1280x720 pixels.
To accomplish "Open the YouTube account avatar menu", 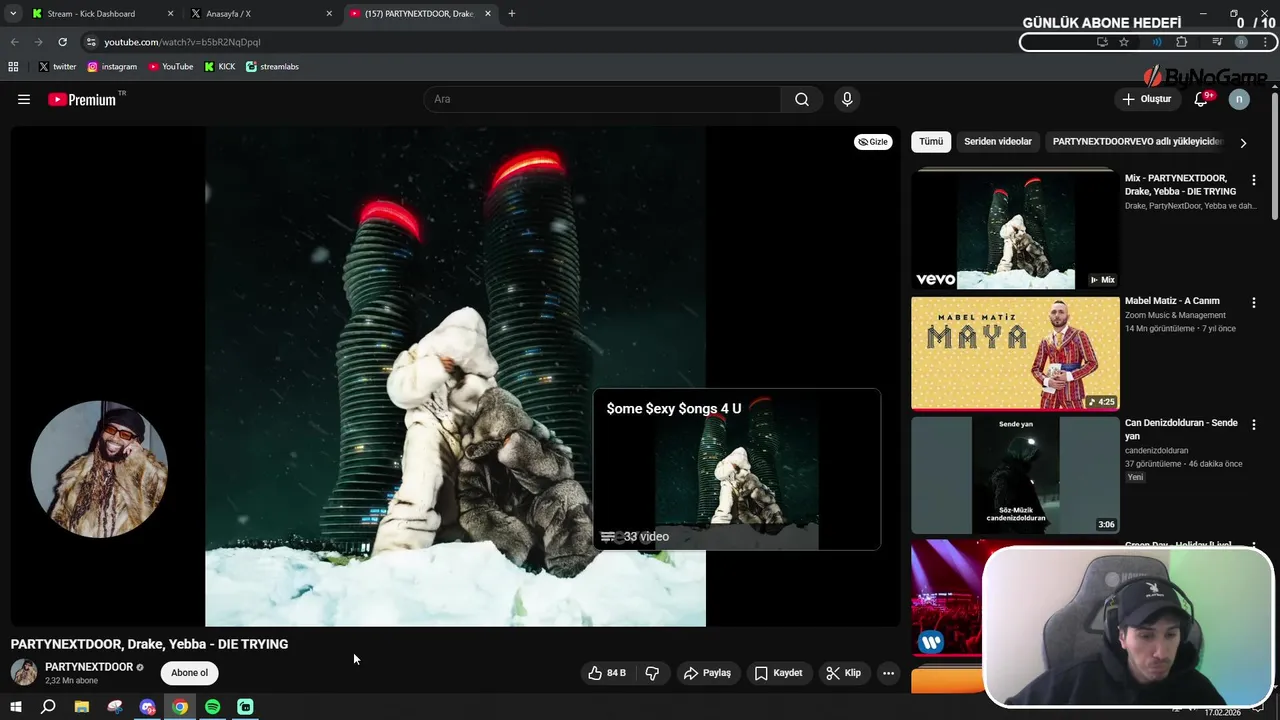I will click(1239, 99).
